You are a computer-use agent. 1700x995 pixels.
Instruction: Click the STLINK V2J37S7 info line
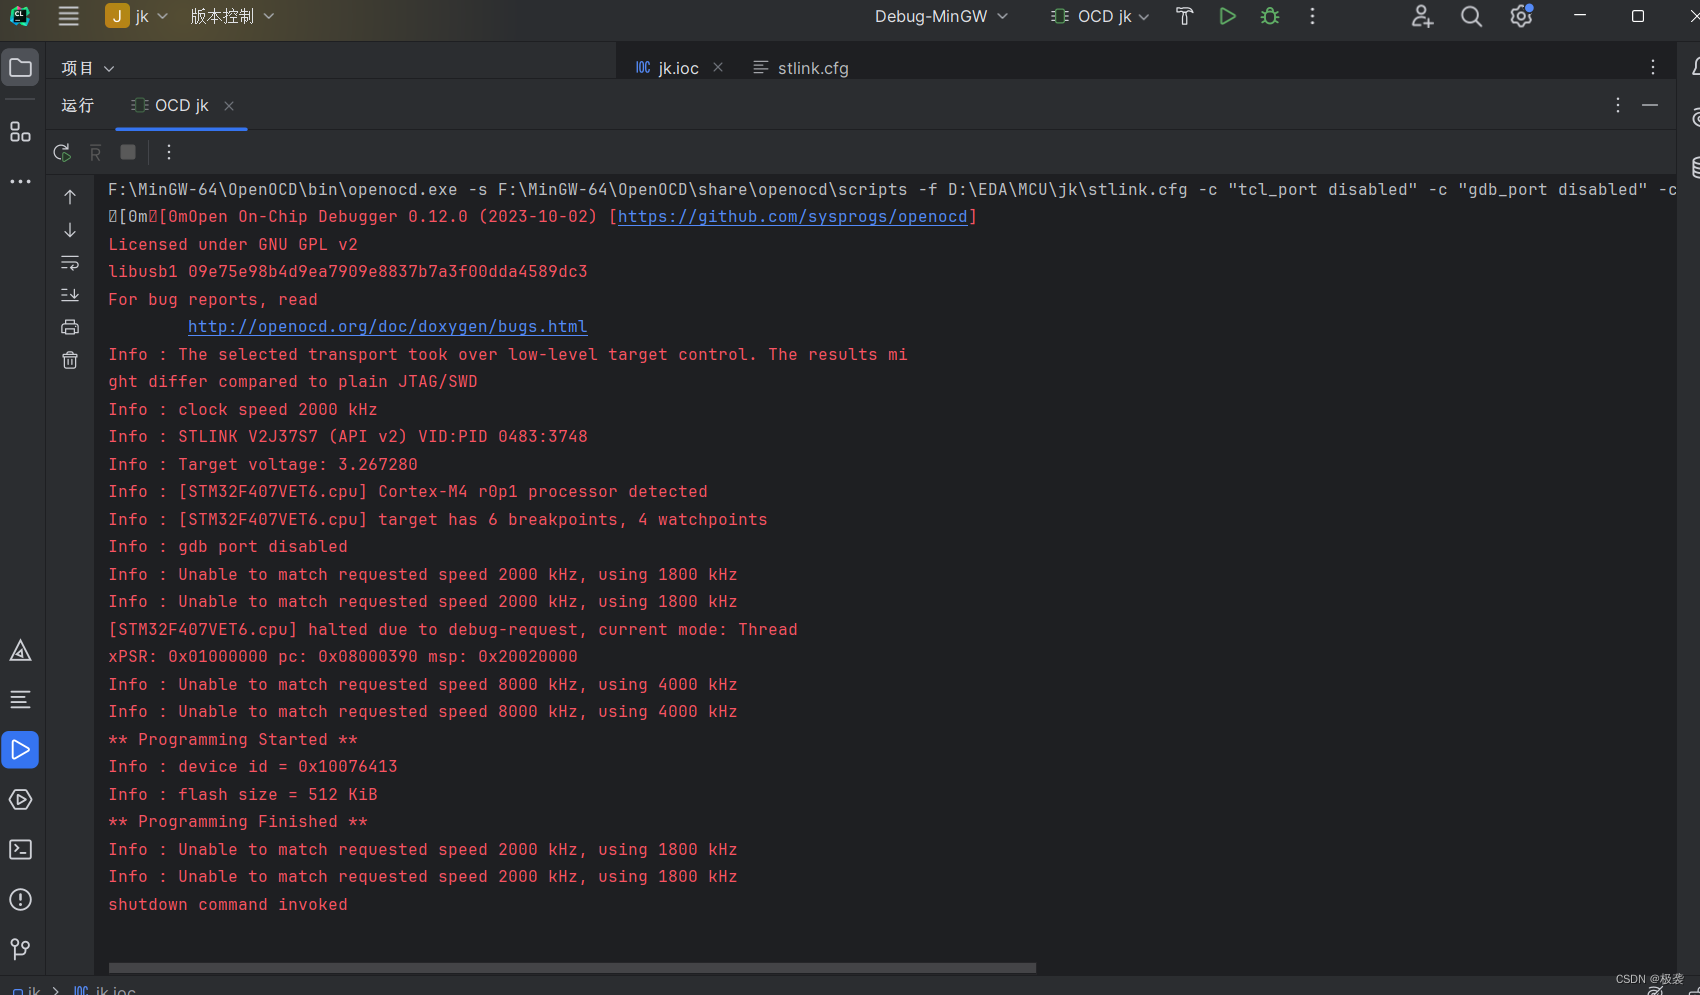[348, 437]
